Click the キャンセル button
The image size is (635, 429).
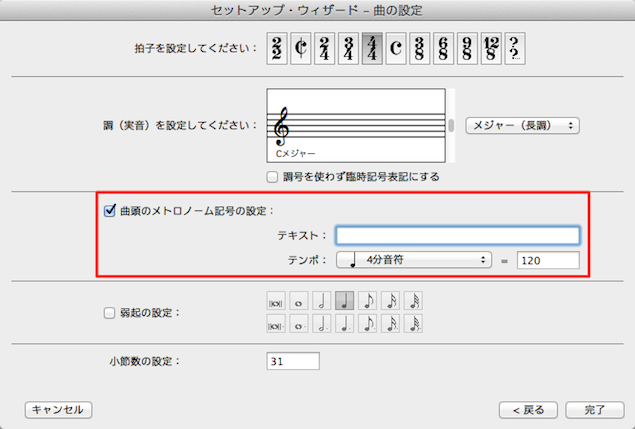coord(58,410)
